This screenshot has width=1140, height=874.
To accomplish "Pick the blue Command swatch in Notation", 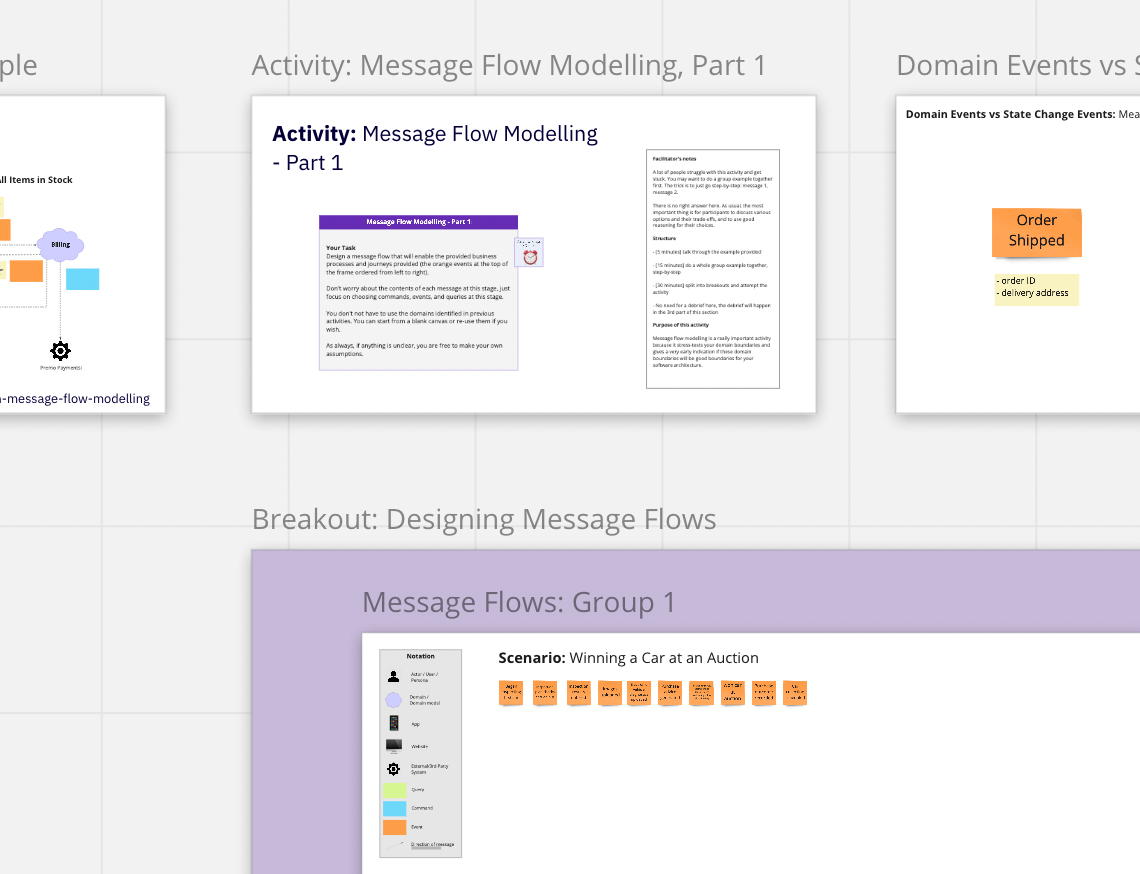I will pos(395,808).
